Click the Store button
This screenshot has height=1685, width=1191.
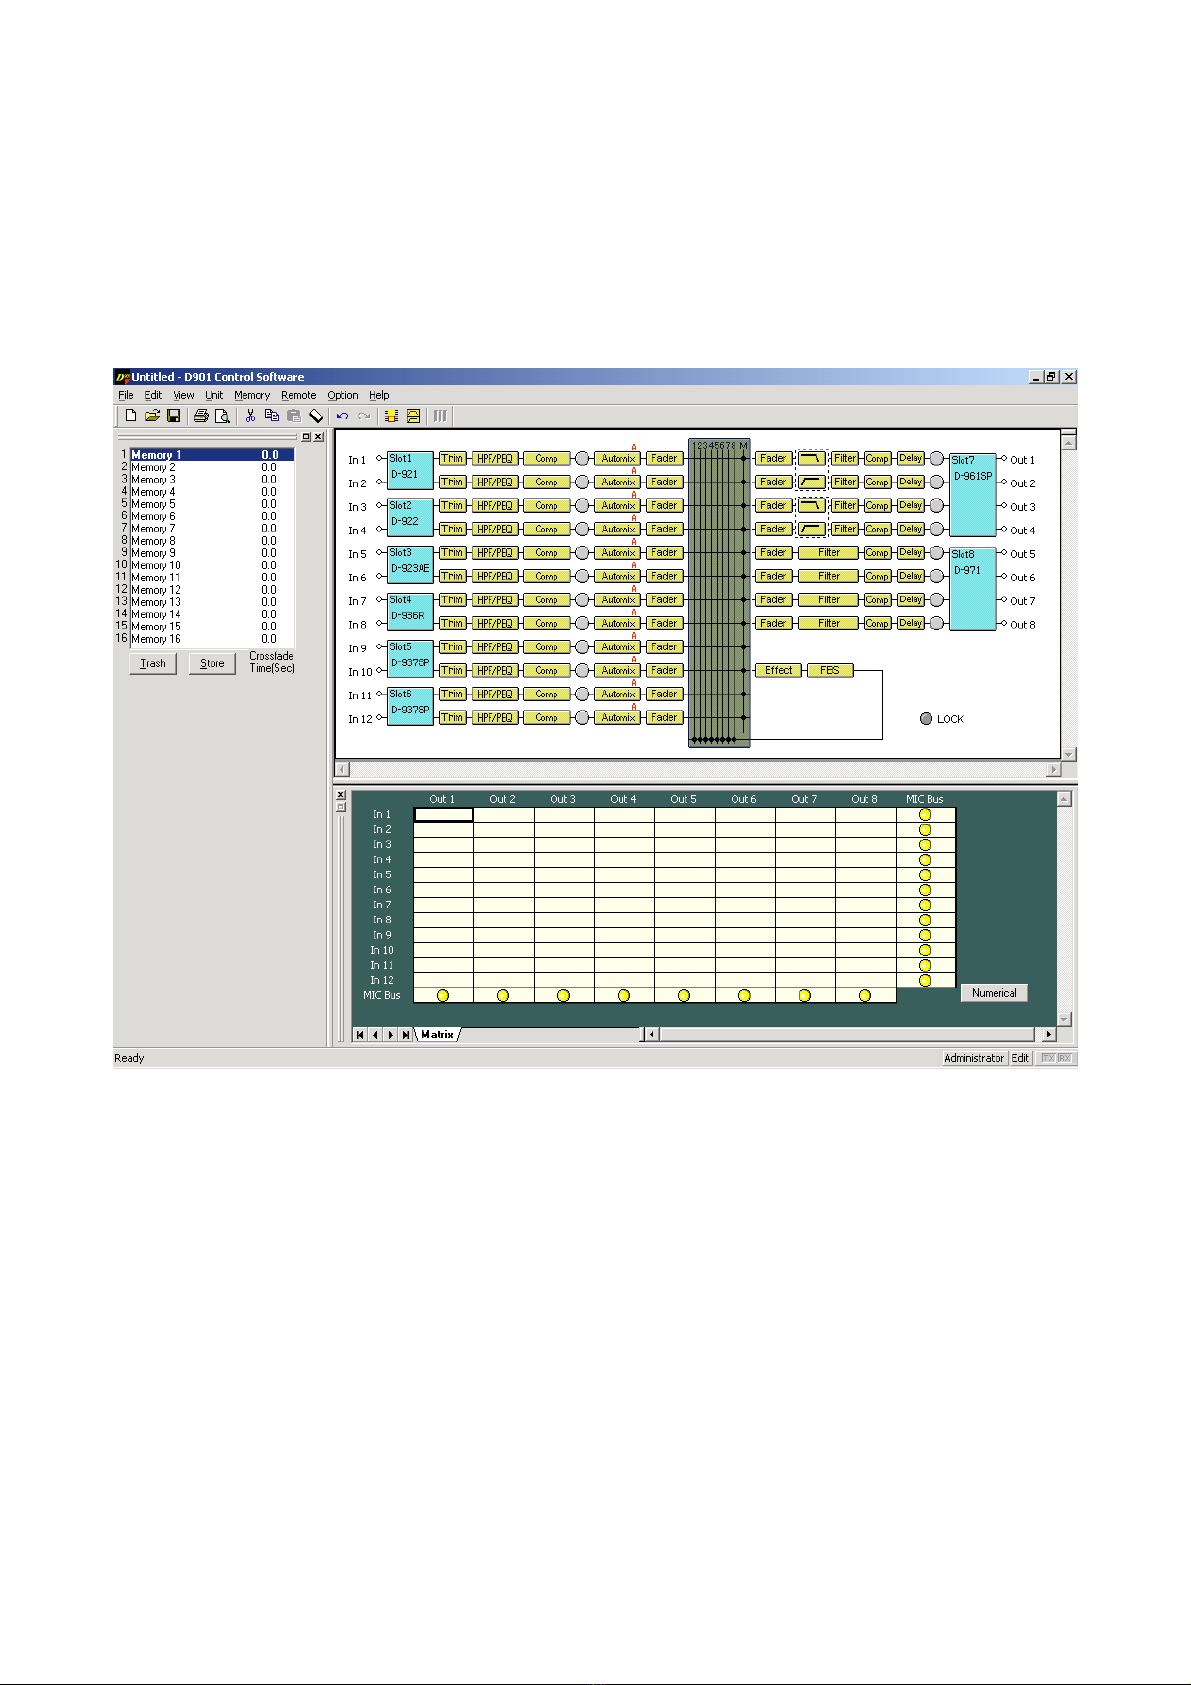click(x=212, y=663)
